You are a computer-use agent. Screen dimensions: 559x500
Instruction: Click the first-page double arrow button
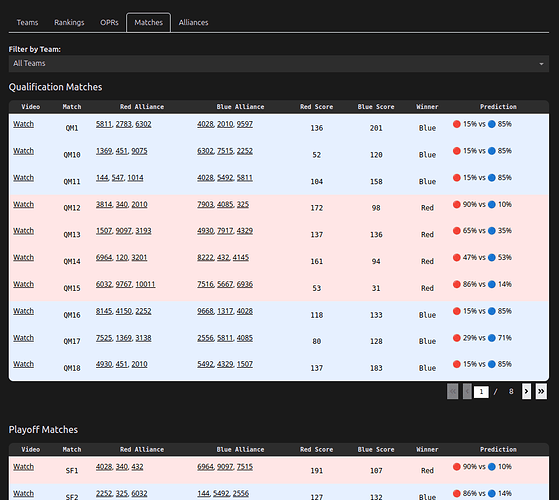tap(452, 392)
